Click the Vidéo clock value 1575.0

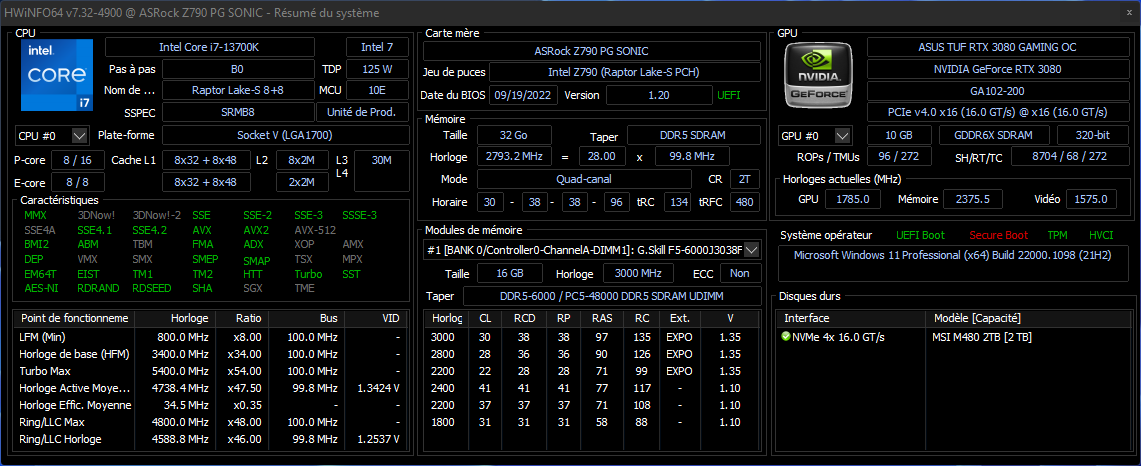(1091, 200)
